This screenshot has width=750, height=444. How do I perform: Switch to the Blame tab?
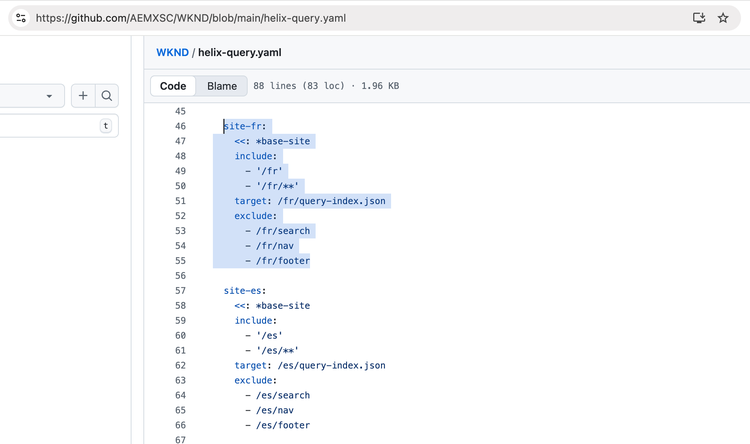click(x=222, y=86)
